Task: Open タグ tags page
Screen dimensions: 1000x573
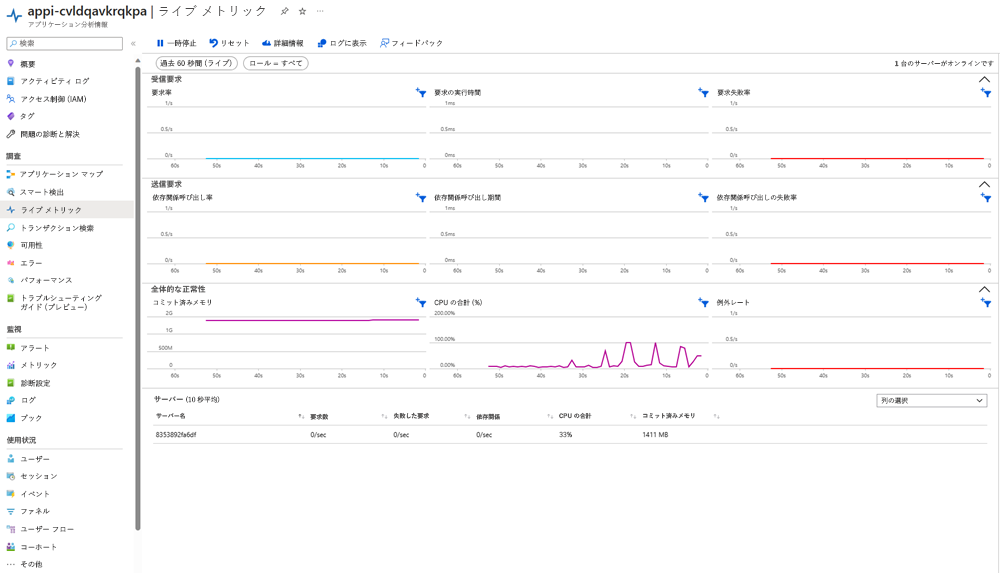Action: pos(27,116)
